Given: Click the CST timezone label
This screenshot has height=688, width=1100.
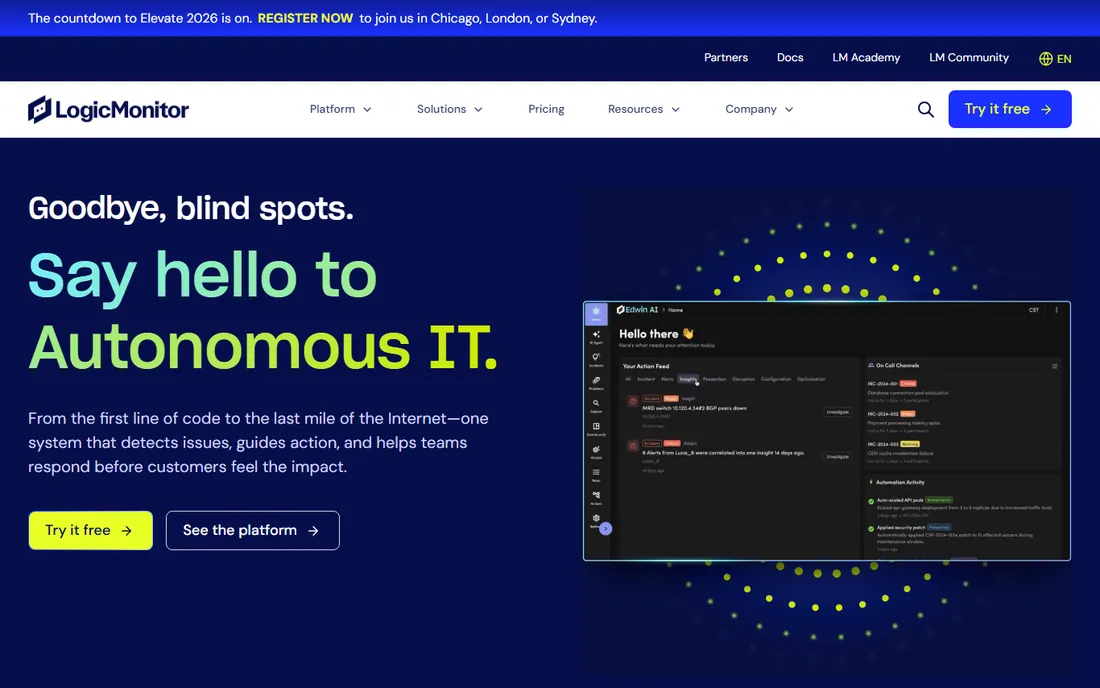Looking at the screenshot, I should point(1033,310).
